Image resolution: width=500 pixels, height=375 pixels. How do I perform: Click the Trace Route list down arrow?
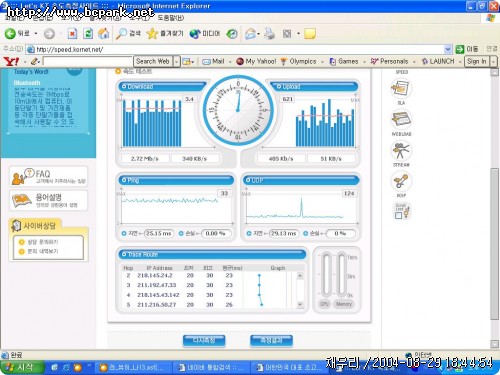click(x=300, y=304)
